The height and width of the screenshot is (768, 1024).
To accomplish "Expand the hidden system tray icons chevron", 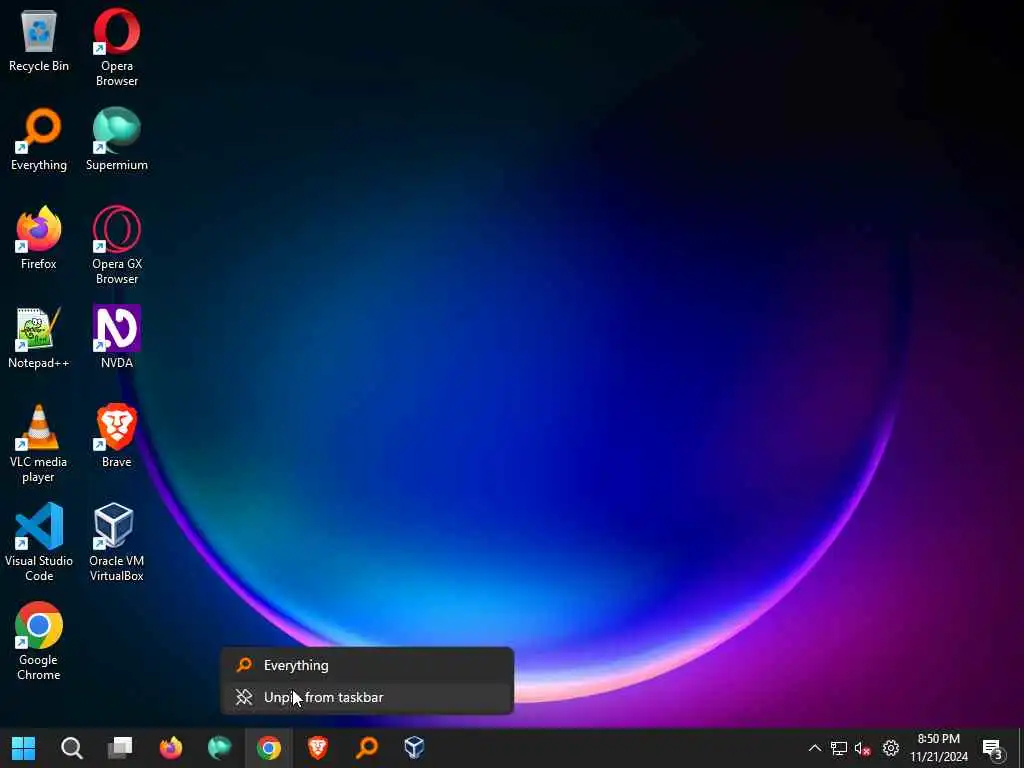I will 814,748.
